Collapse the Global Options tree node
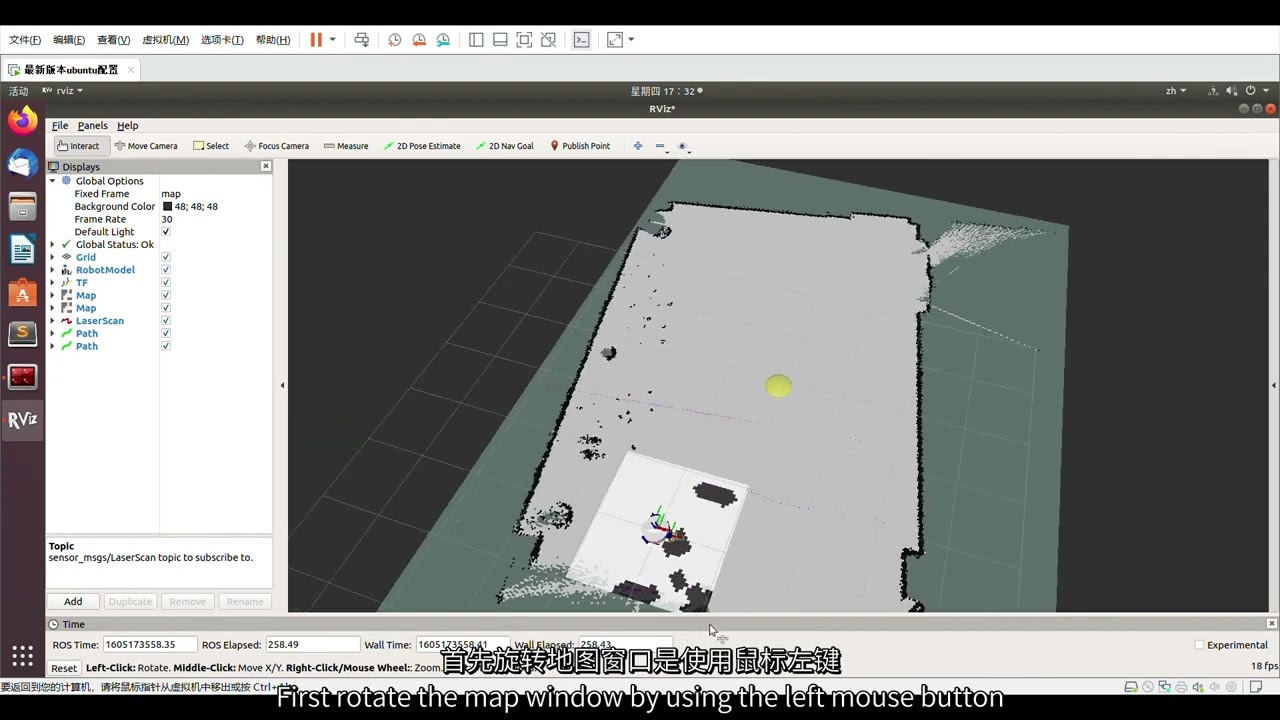 (53, 181)
